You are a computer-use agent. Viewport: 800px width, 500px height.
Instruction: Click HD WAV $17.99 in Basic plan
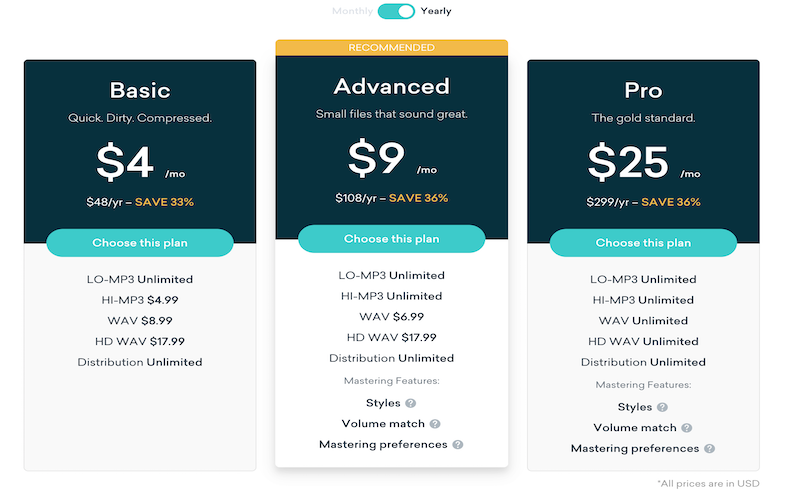(140, 341)
